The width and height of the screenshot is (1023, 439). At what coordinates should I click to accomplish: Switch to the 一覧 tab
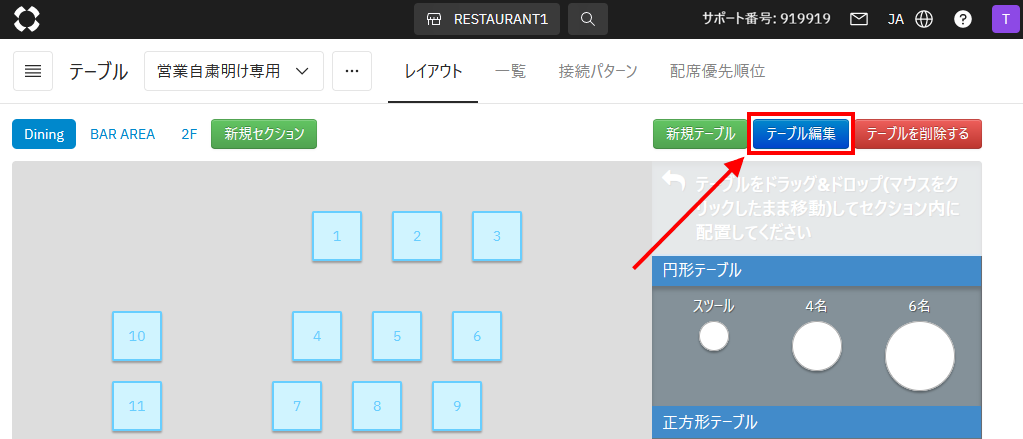(510, 72)
